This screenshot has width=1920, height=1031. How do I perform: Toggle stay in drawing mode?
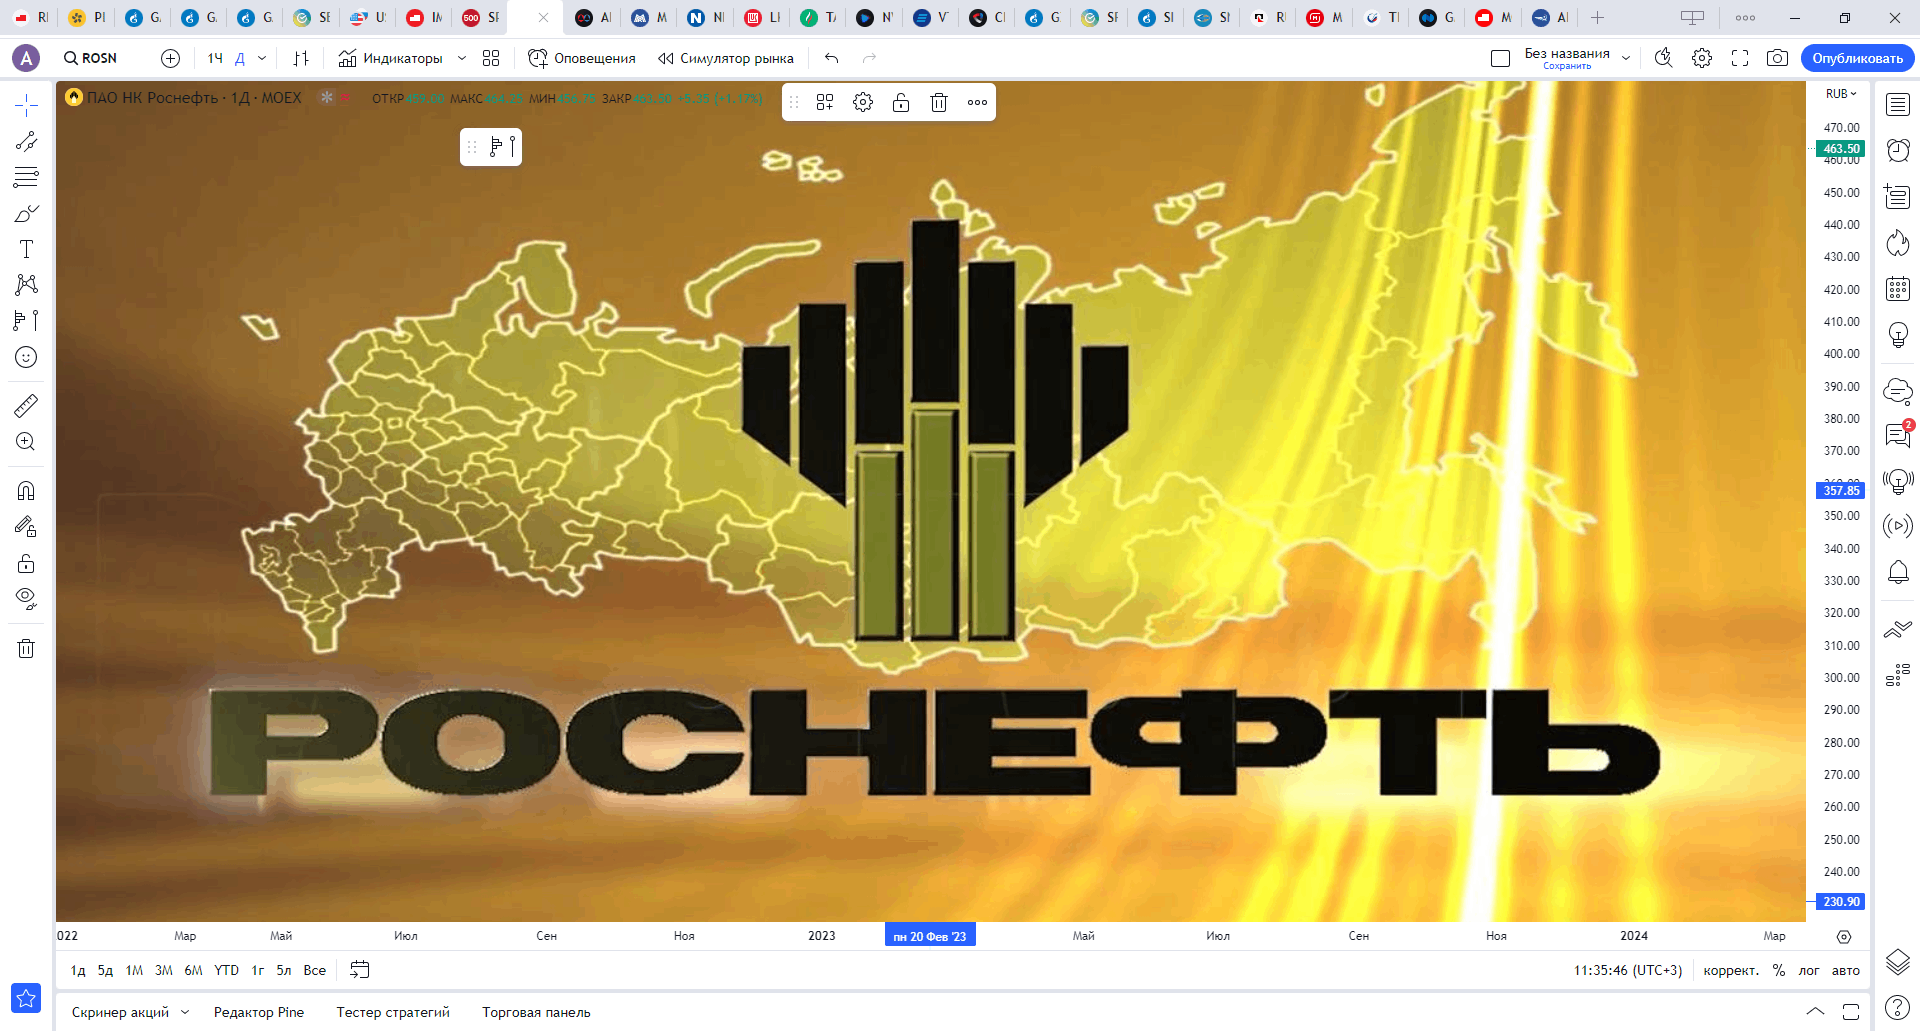click(26, 527)
